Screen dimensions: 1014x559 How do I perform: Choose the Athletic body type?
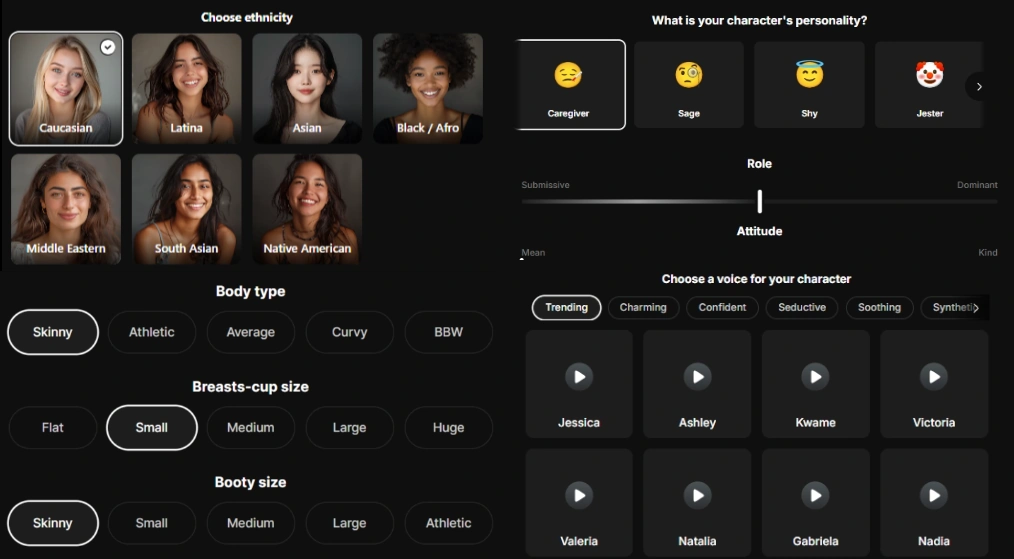152,332
